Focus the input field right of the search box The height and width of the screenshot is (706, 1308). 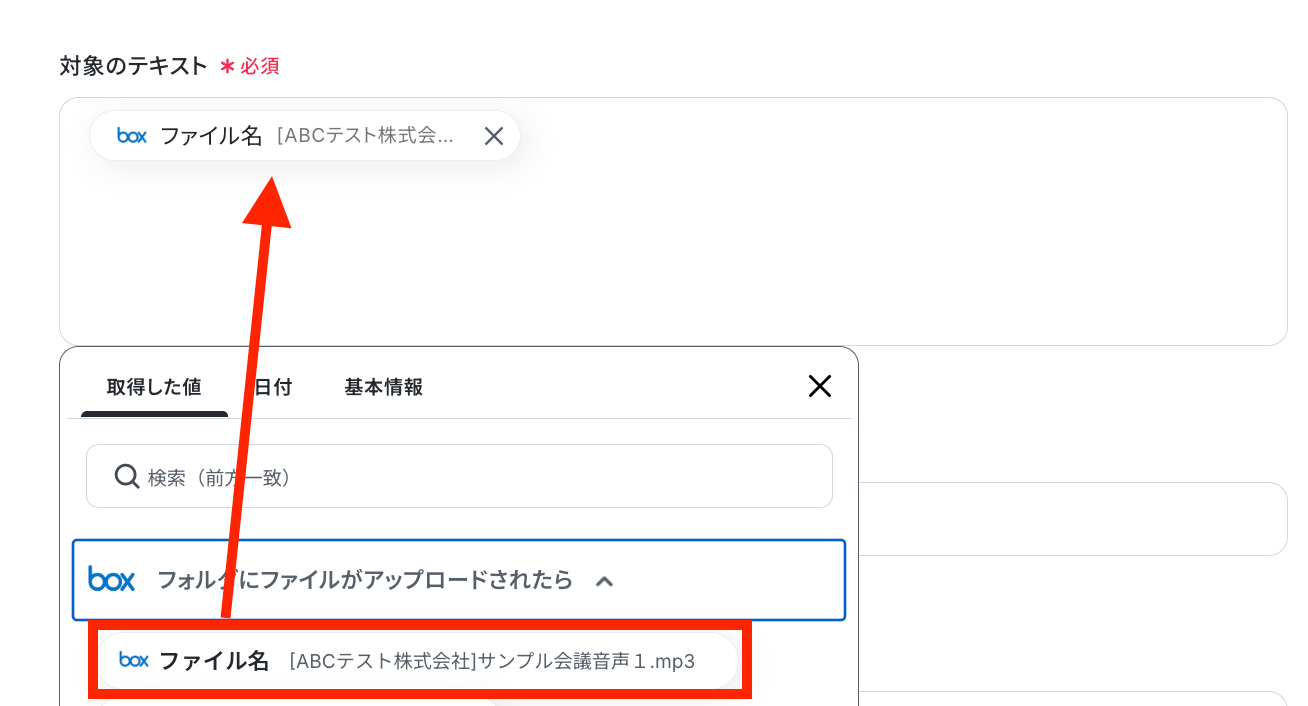click(x=1072, y=518)
